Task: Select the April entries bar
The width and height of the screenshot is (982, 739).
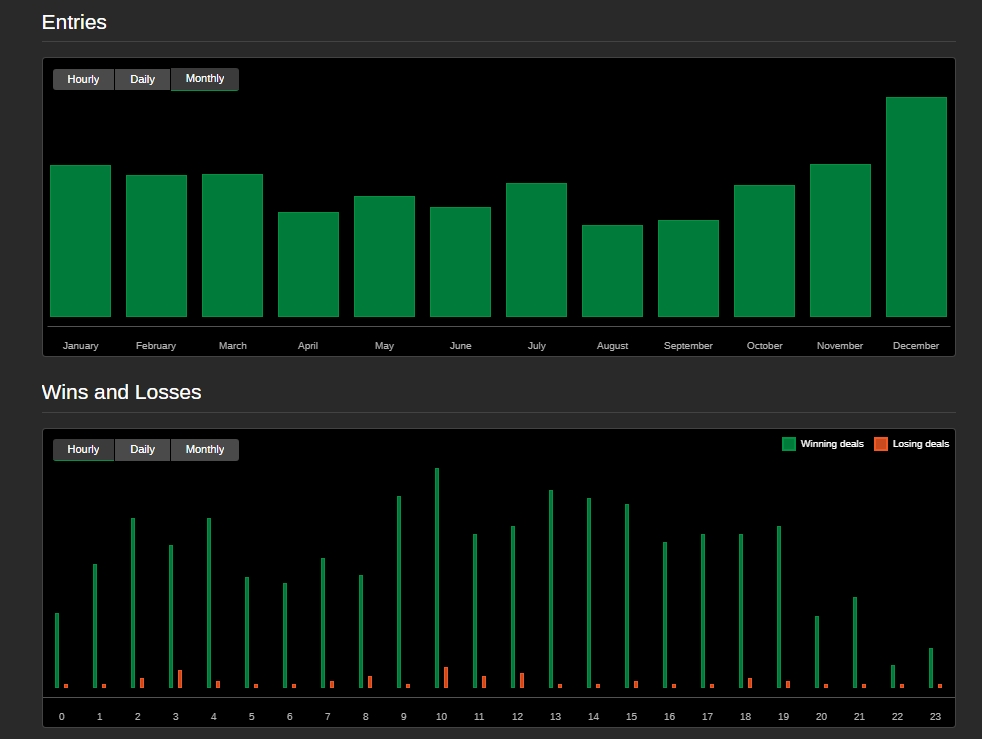Action: [x=308, y=264]
